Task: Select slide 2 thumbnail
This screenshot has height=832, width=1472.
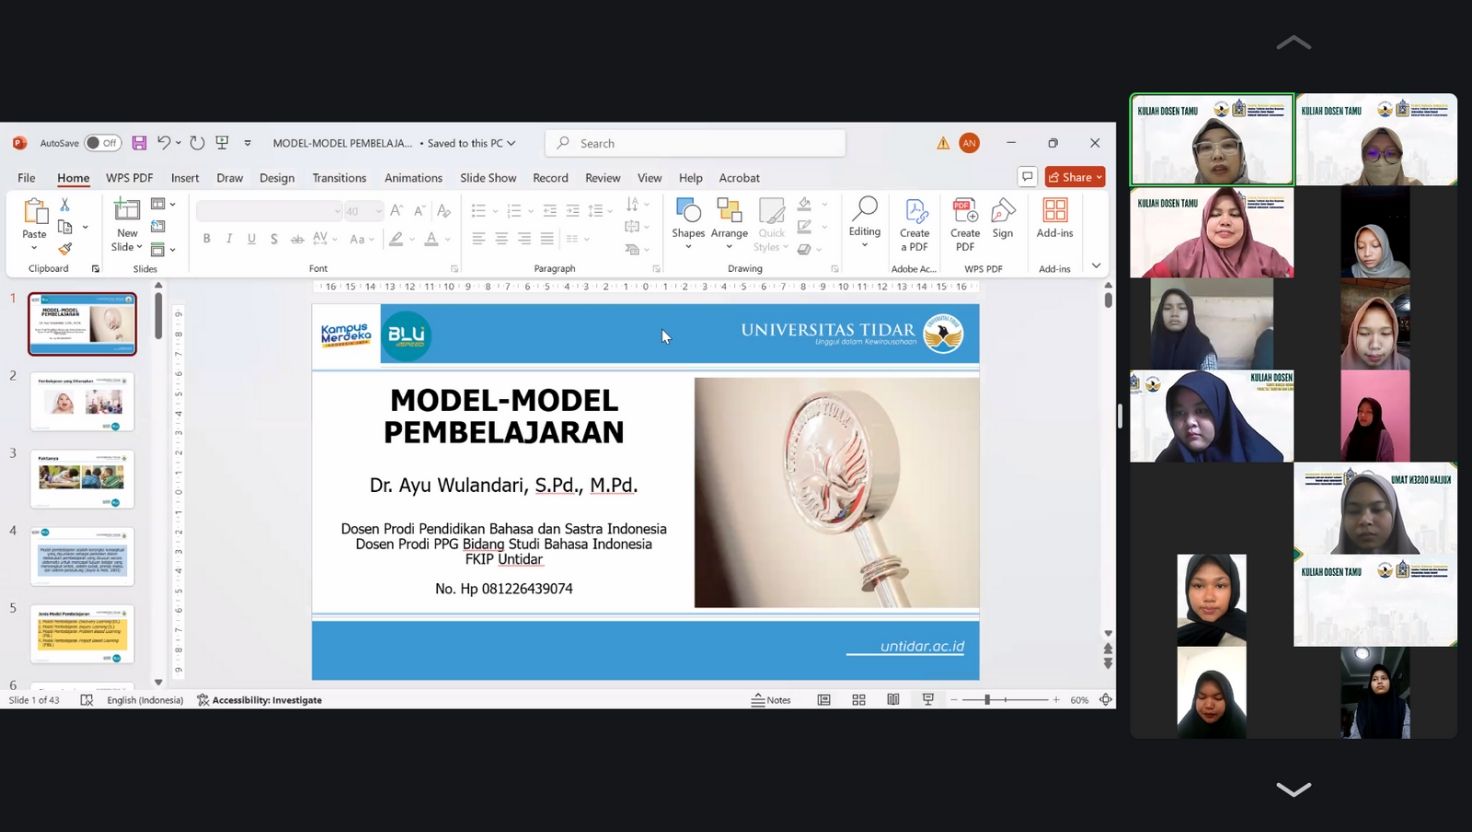Action: coord(82,402)
